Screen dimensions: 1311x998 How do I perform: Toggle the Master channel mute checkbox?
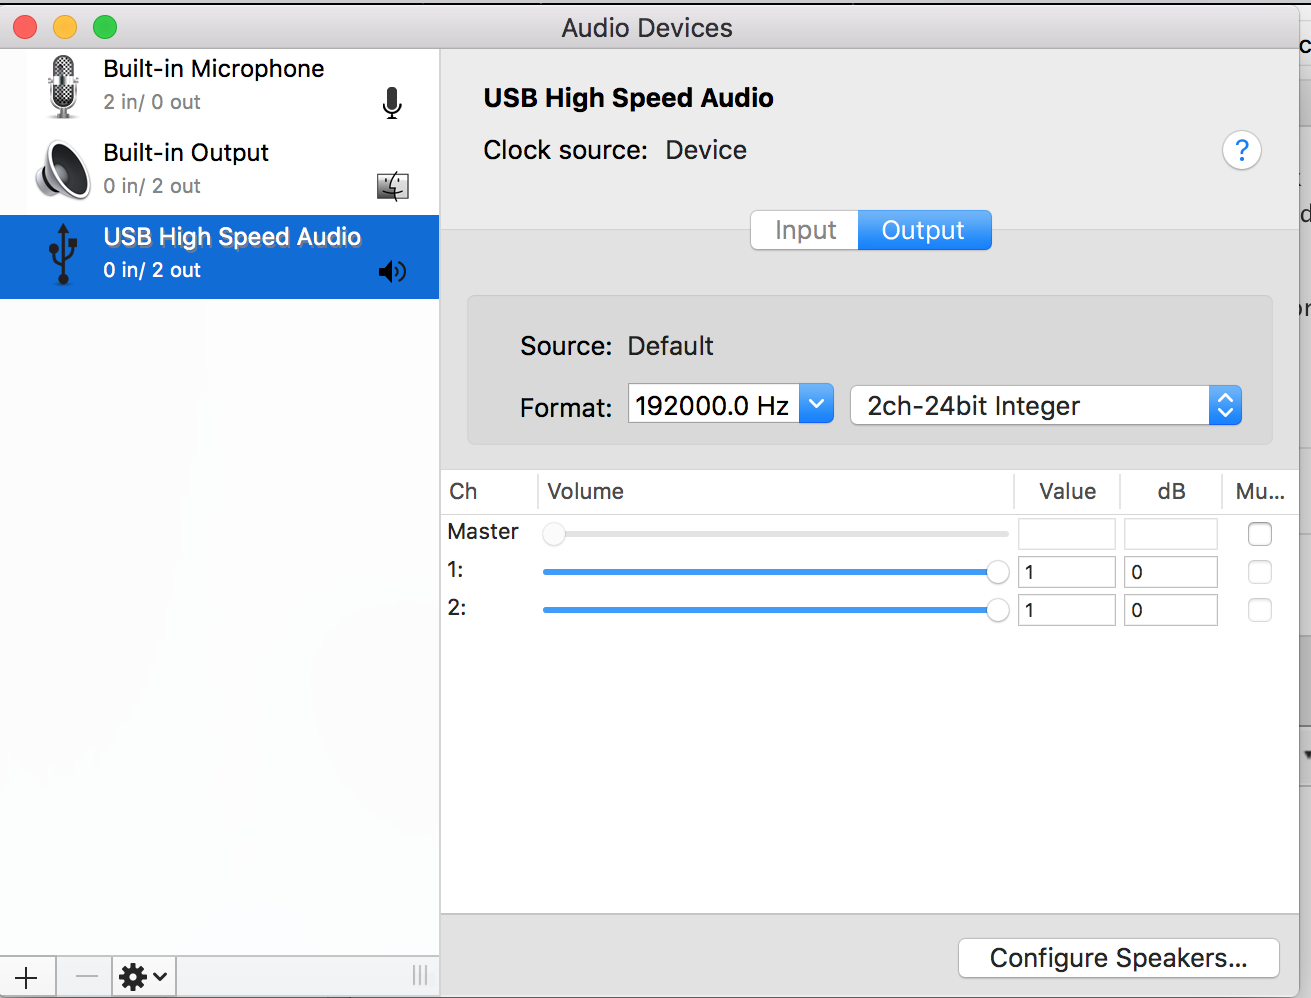1260,534
